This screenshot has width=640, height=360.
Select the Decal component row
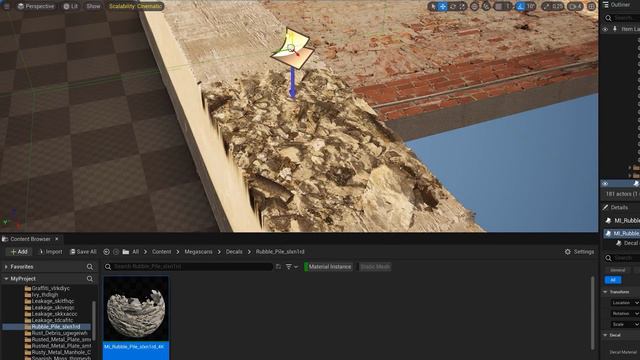point(627,243)
